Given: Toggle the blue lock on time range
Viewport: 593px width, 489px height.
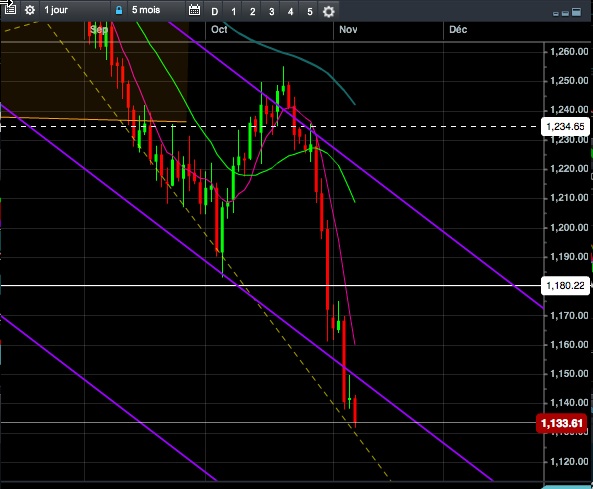Looking at the screenshot, I should (x=119, y=10).
